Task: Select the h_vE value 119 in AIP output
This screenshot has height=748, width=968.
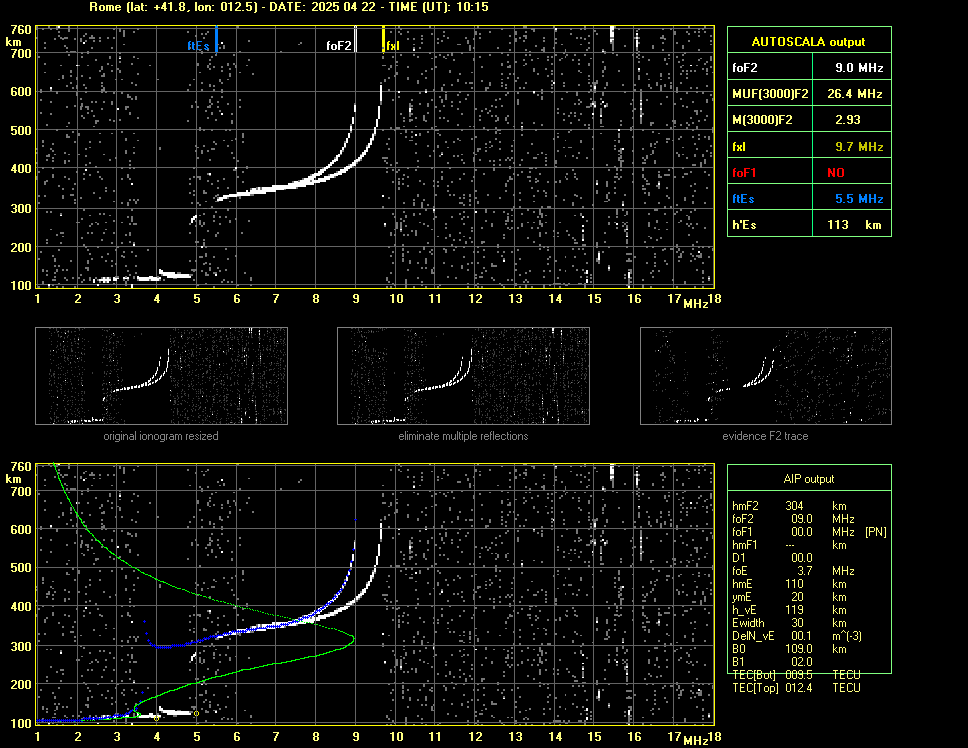Action: point(794,610)
